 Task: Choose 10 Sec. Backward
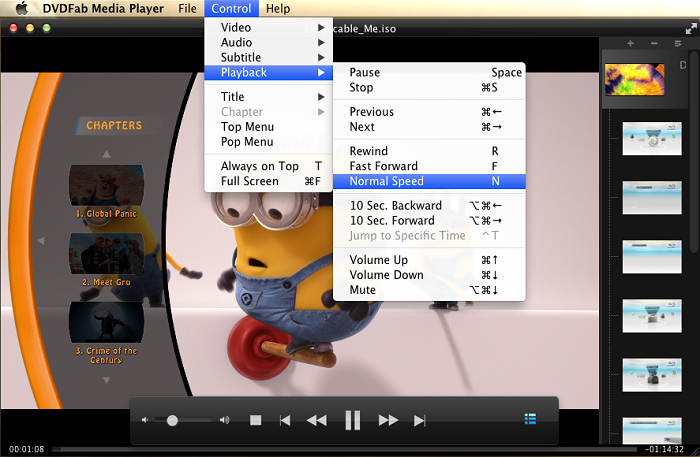429,205
